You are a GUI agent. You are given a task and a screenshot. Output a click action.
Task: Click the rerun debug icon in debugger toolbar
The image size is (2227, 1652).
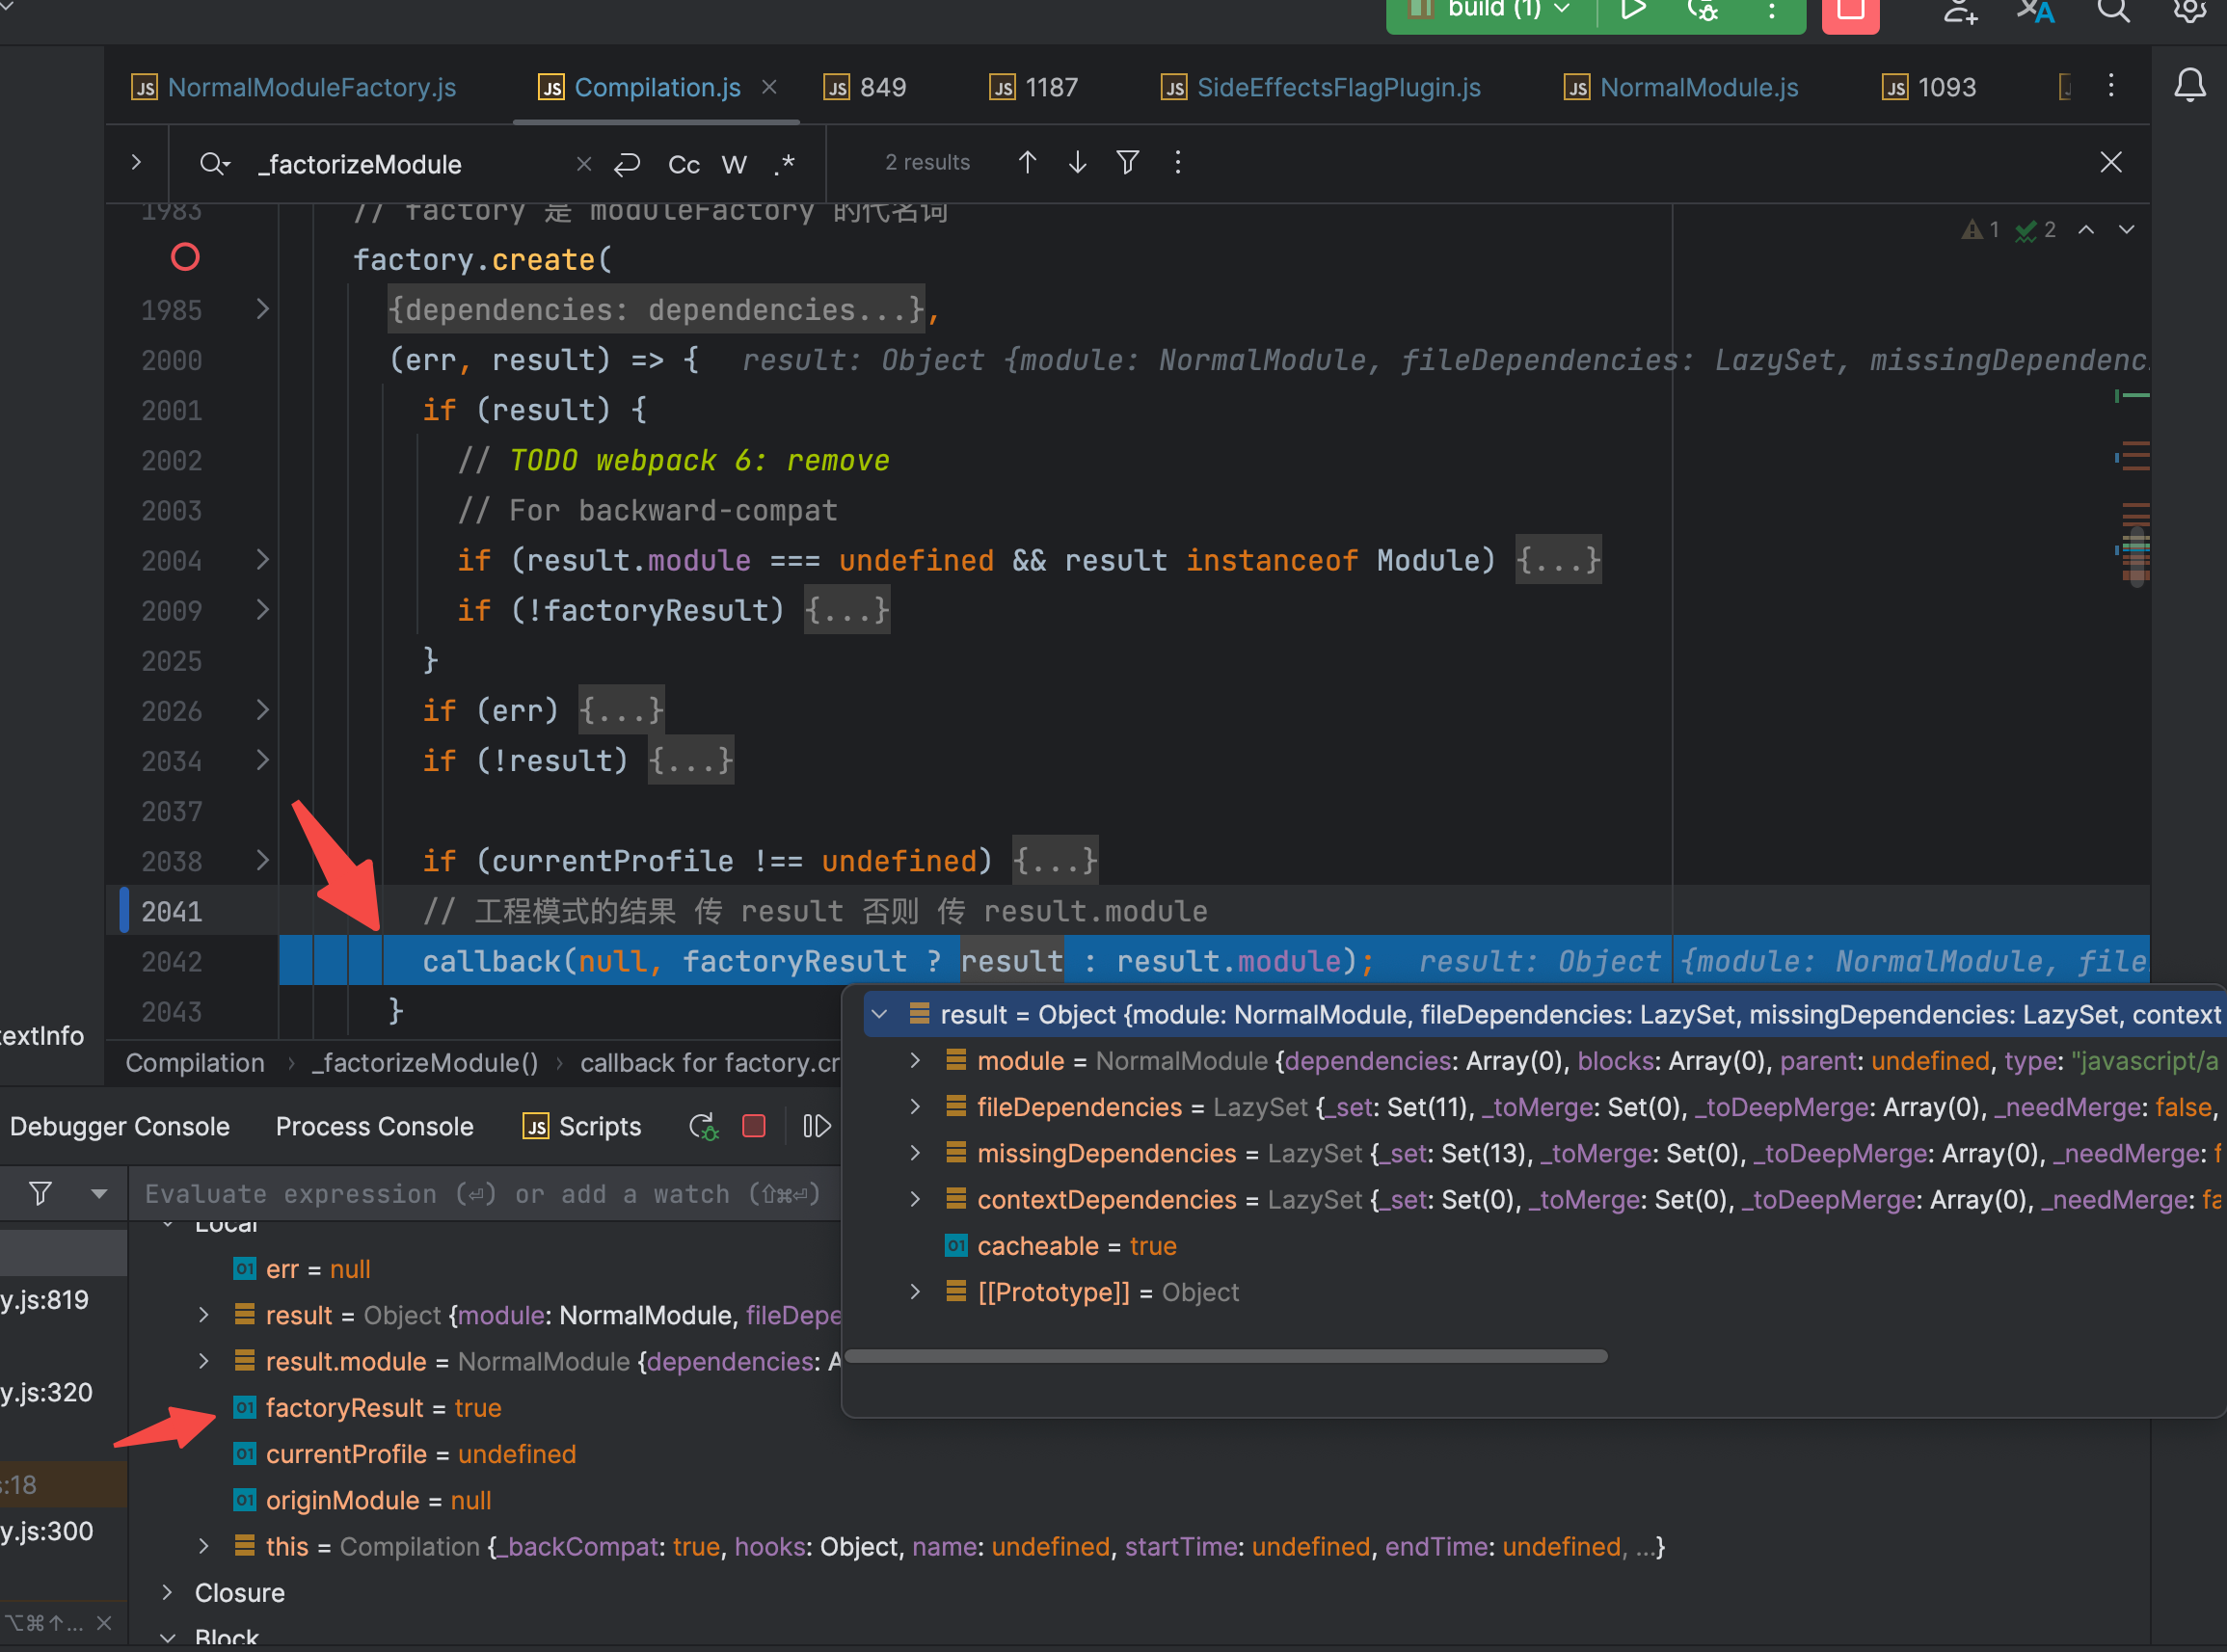pyautogui.click(x=704, y=1127)
